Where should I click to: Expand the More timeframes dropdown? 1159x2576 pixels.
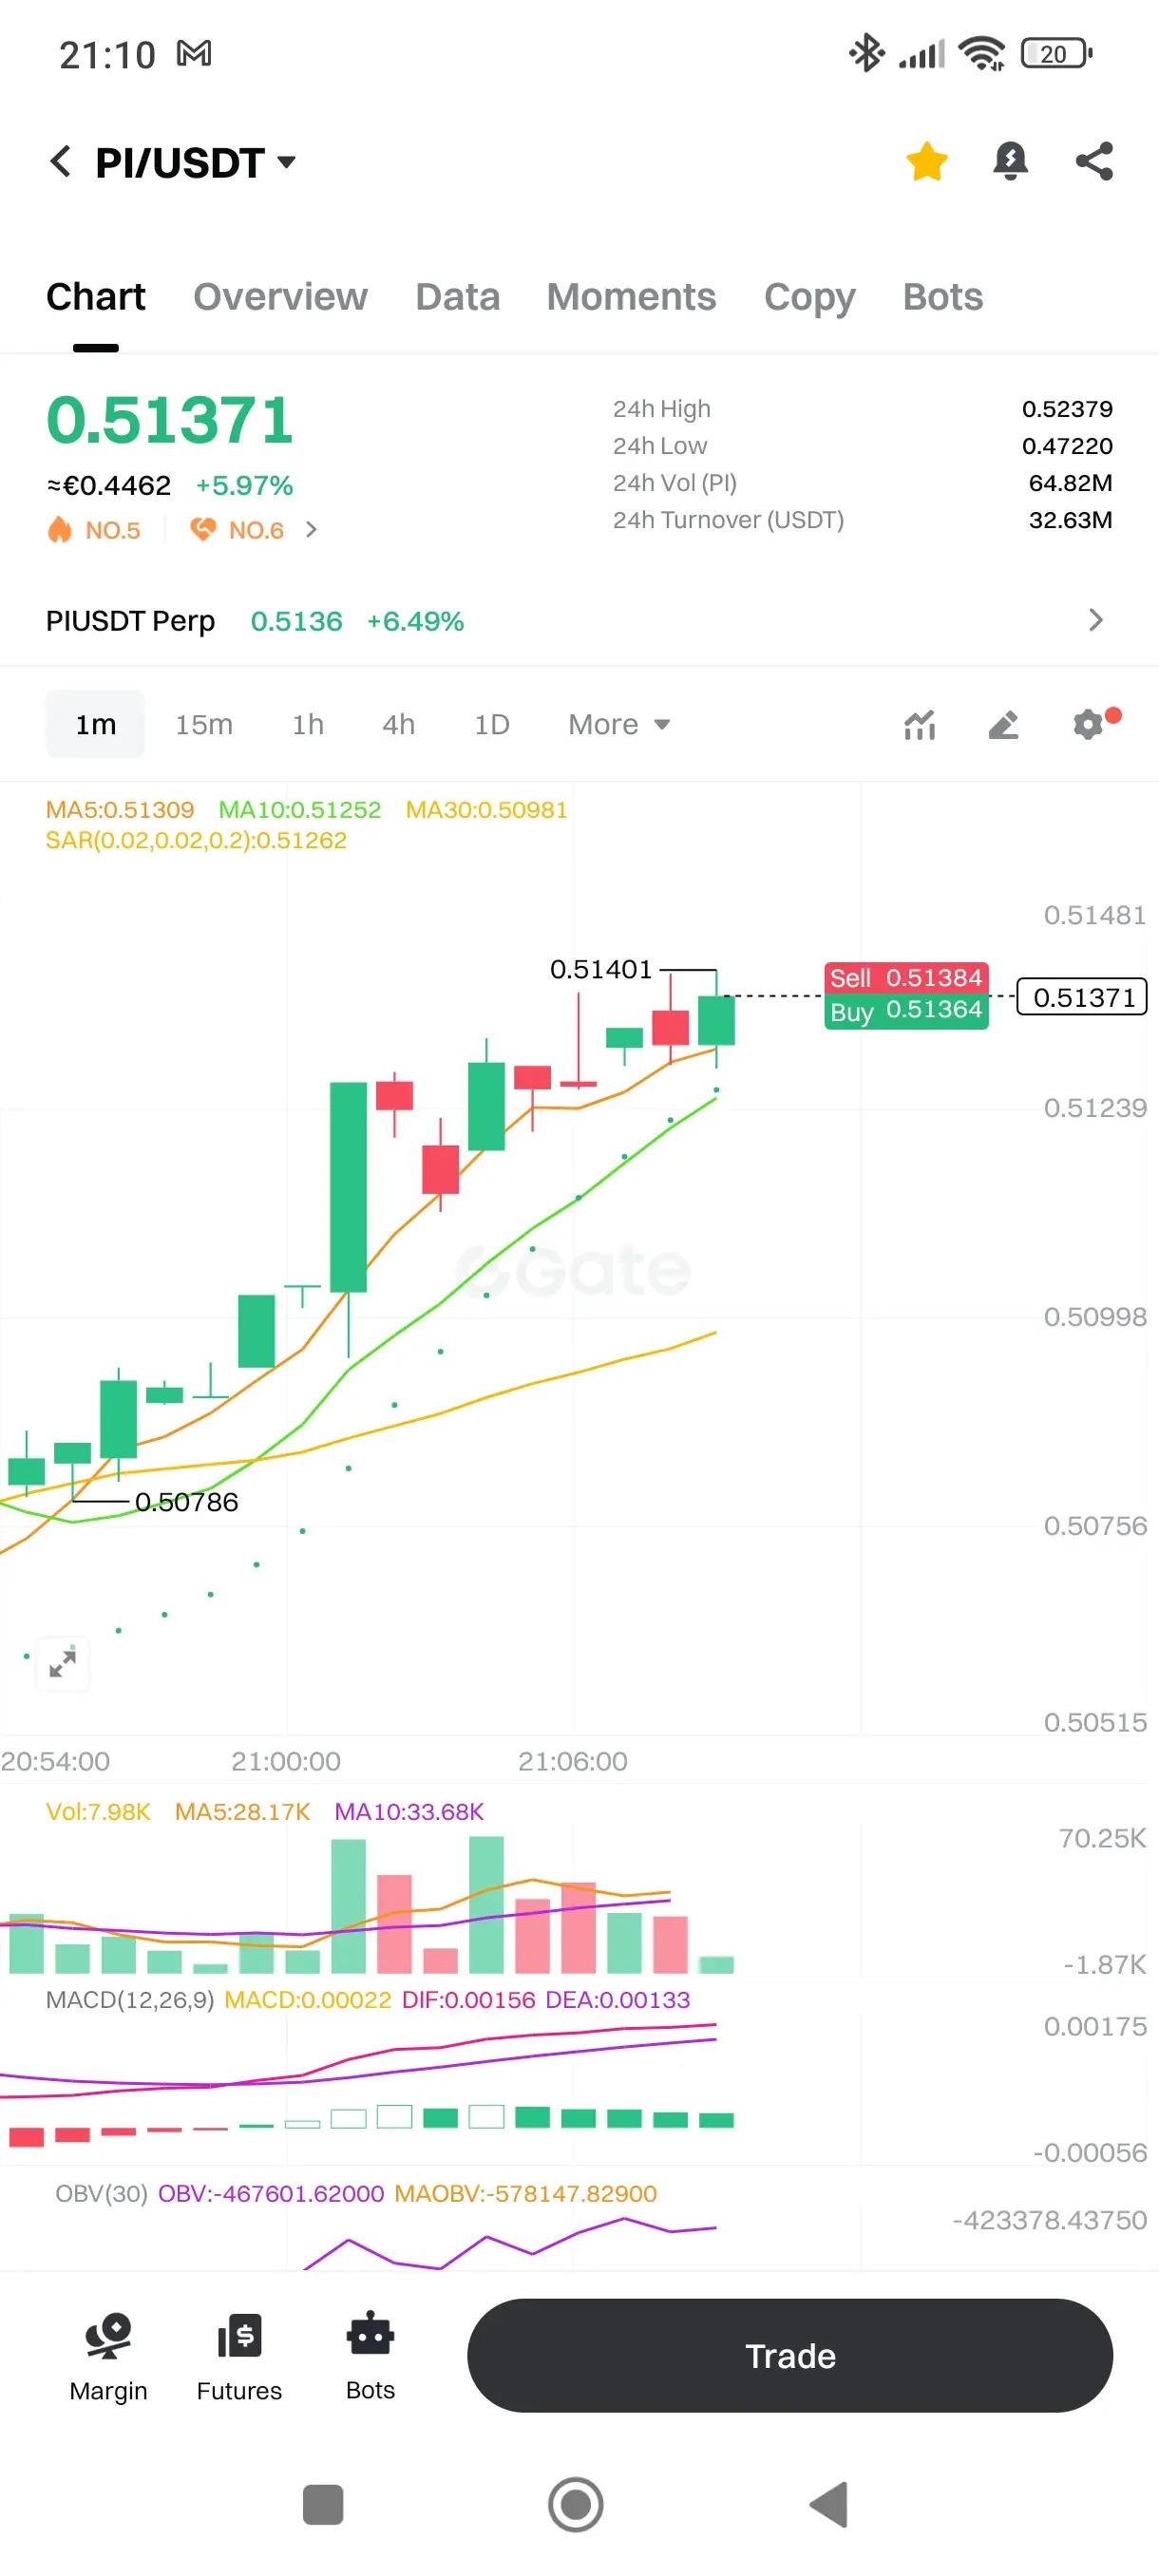[619, 724]
